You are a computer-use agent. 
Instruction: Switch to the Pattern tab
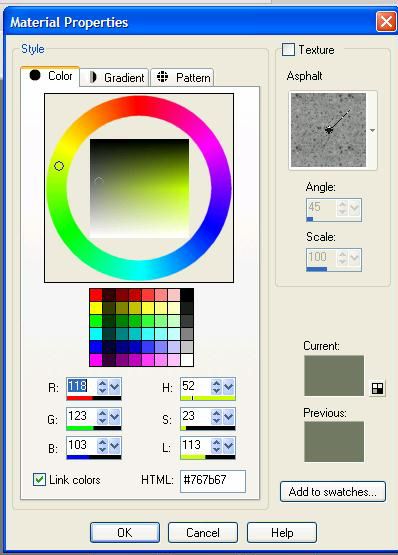tap(182, 77)
